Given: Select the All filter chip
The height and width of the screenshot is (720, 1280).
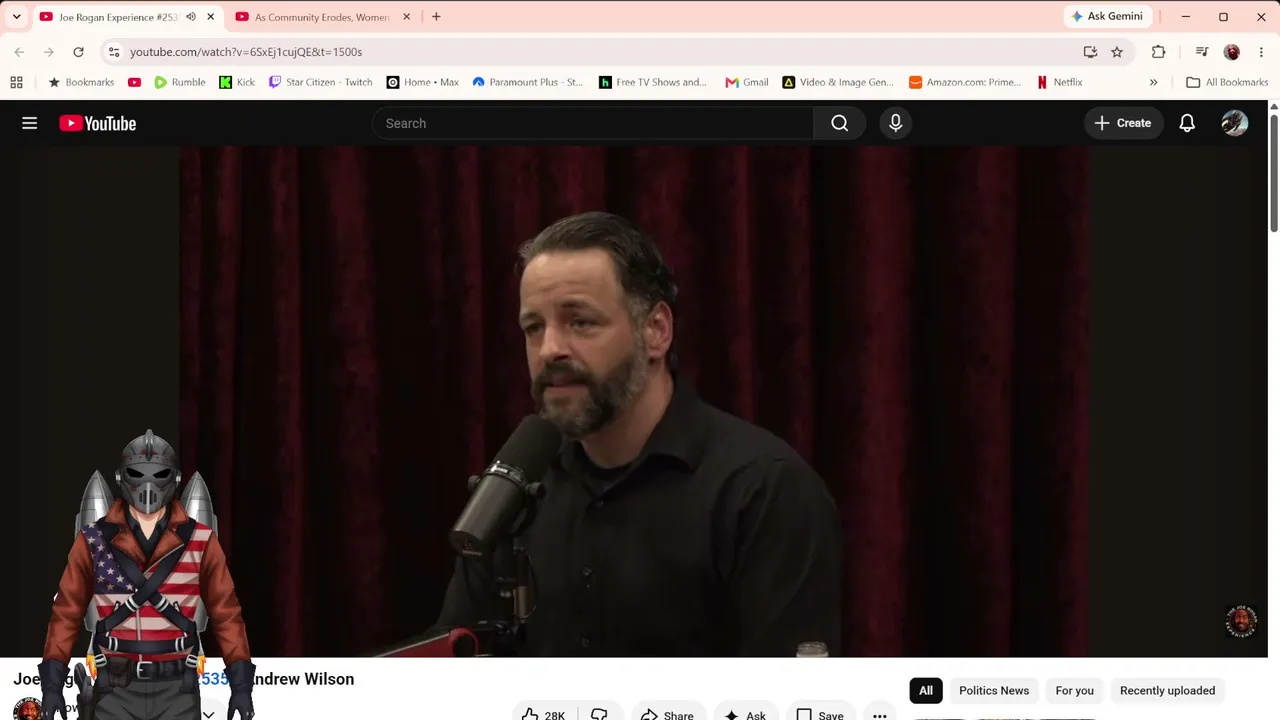Looking at the screenshot, I should [x=926, y=691].
